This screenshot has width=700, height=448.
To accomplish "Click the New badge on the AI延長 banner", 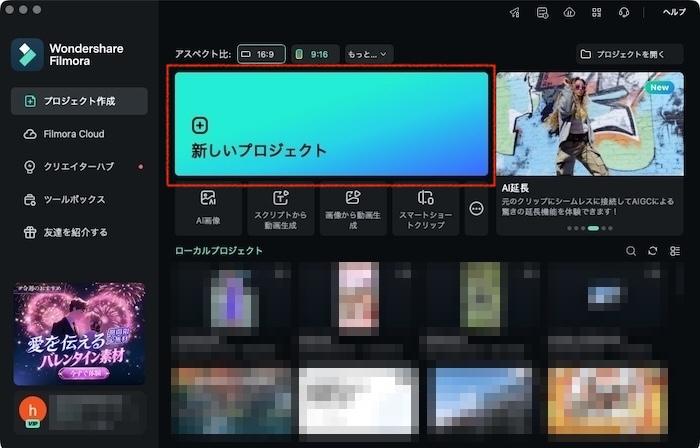I will click(659, 87).
